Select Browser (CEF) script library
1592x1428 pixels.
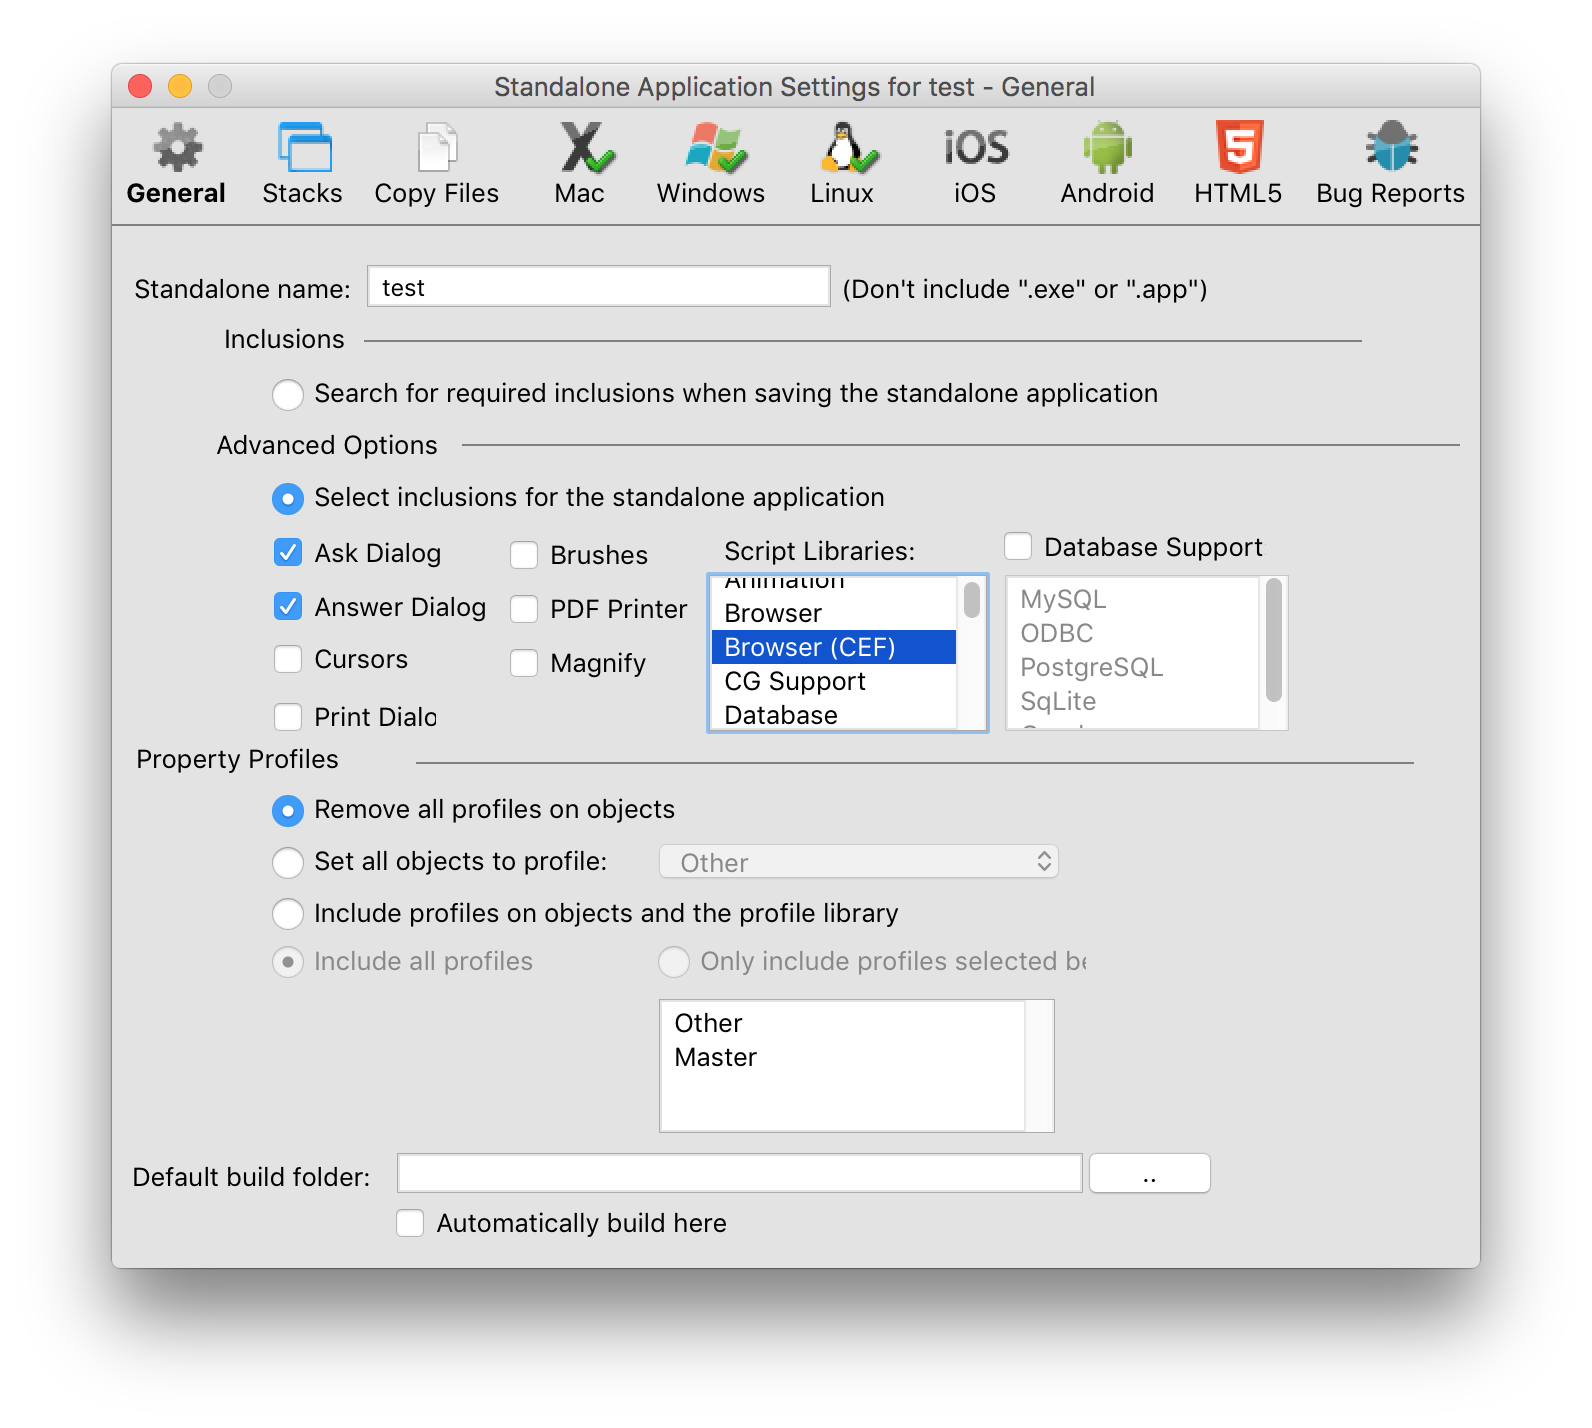834,647
